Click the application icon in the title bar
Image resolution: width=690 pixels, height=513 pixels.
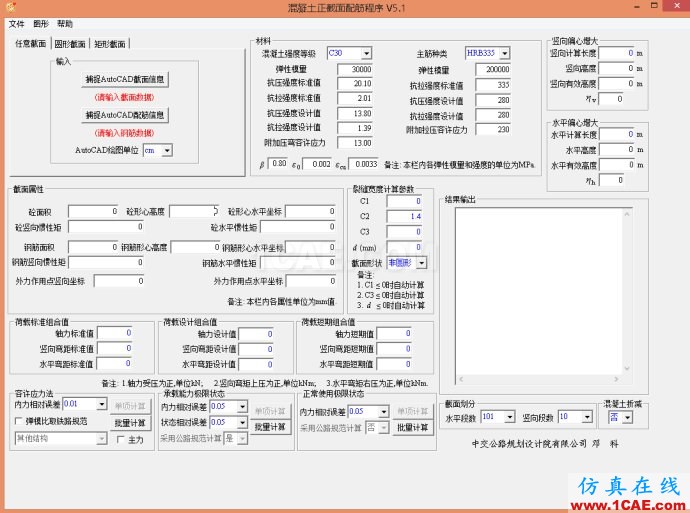[11, 7]
